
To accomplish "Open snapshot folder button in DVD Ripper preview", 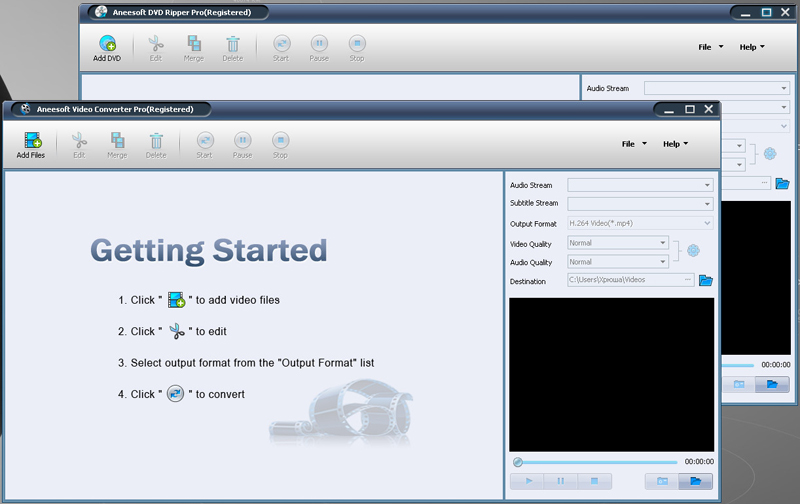I will point(772,384).
